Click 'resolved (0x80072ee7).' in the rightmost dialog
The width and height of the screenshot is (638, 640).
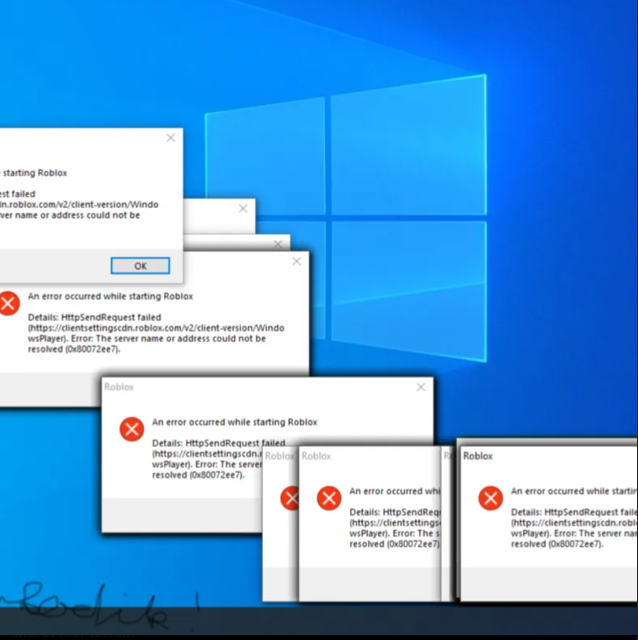tap(557, 544)
